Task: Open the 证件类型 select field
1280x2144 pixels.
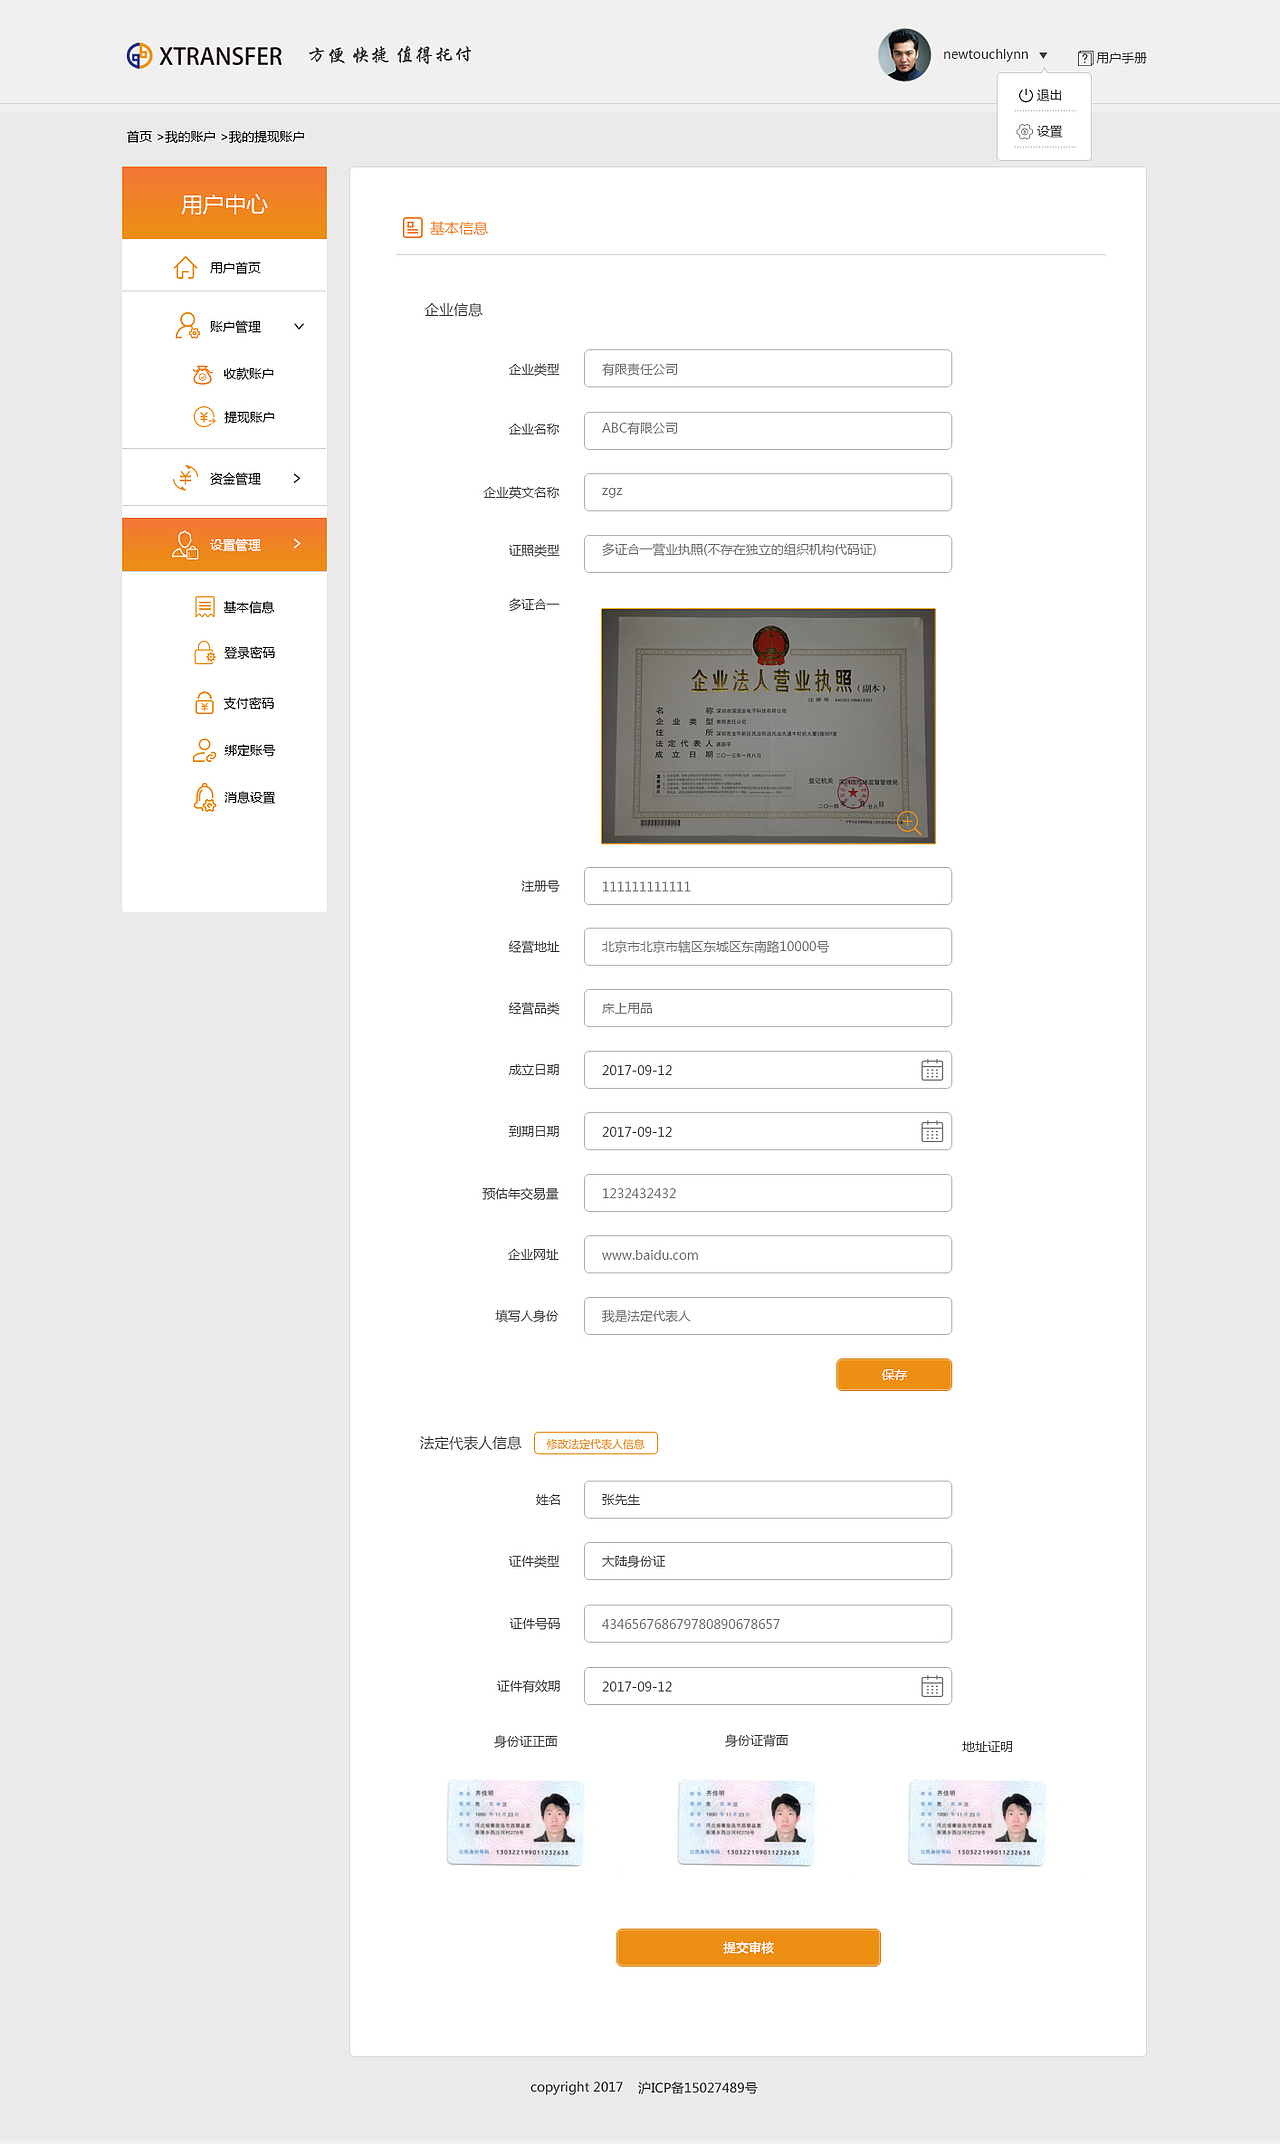Action: click(x=768, y=1561)
